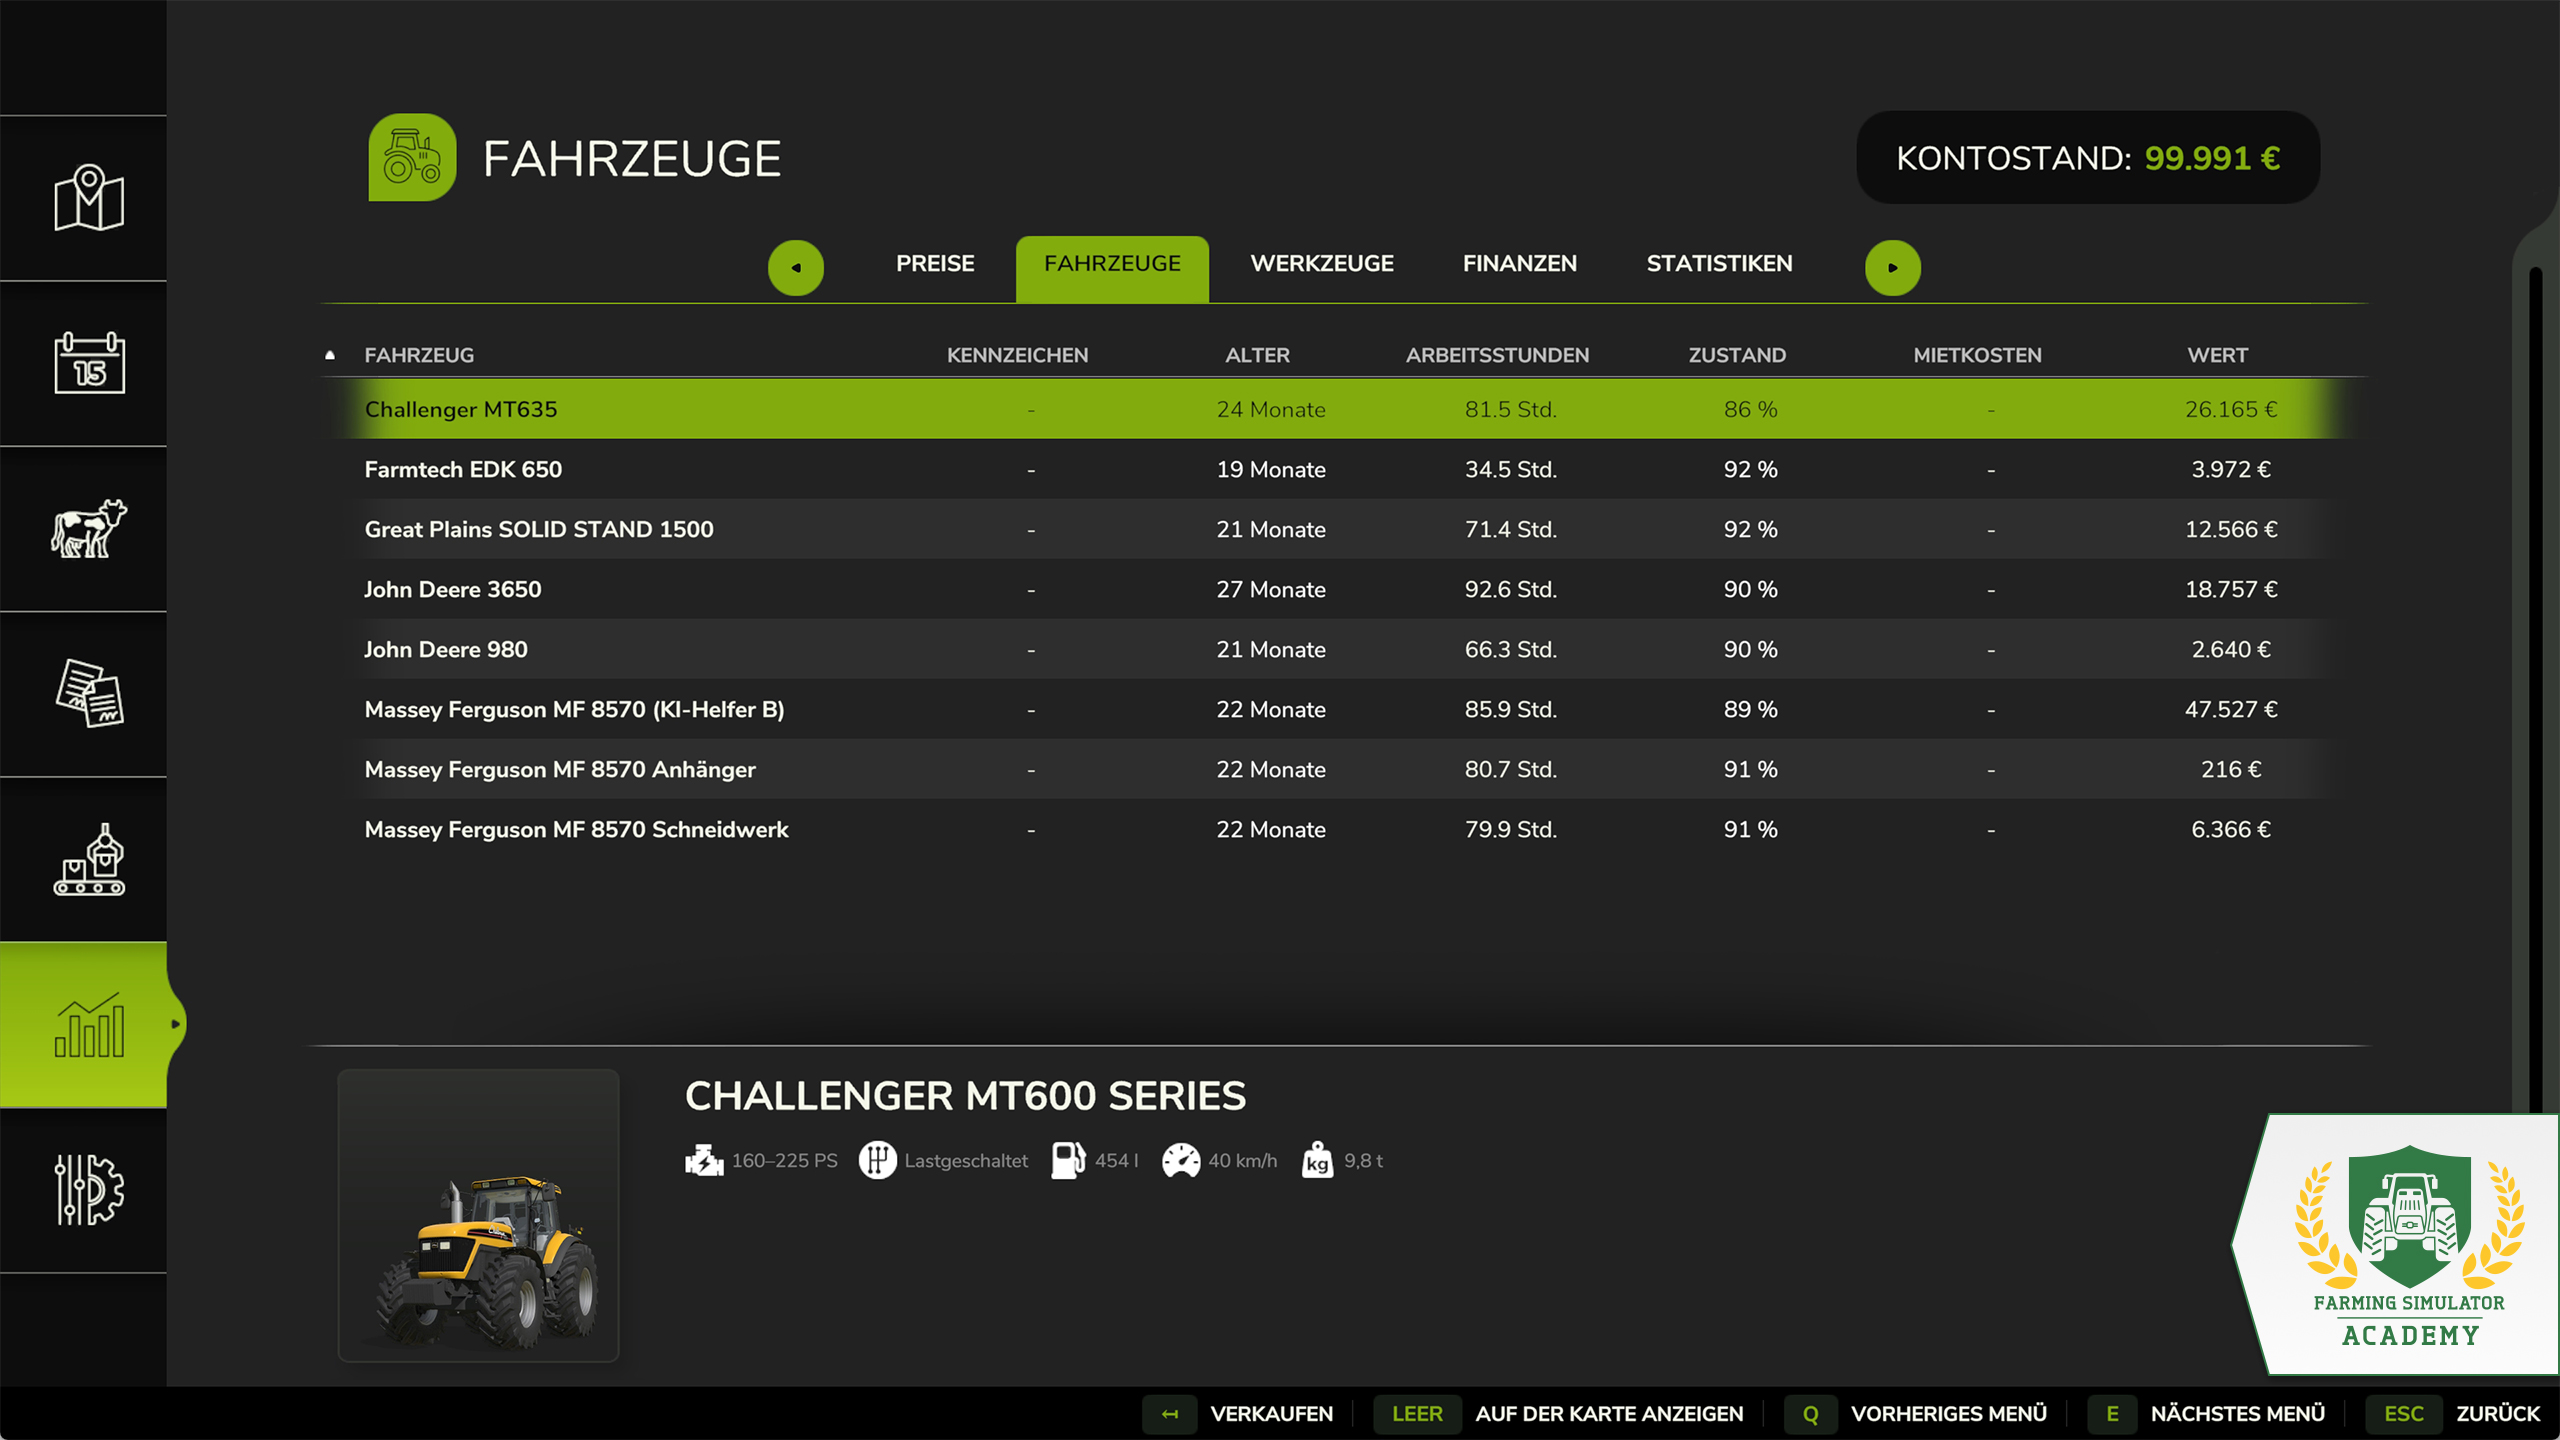The height and width of the screenshot is (1440, 2560).
Task: Open the contracts documents icon
Action: tap(89, 693)
